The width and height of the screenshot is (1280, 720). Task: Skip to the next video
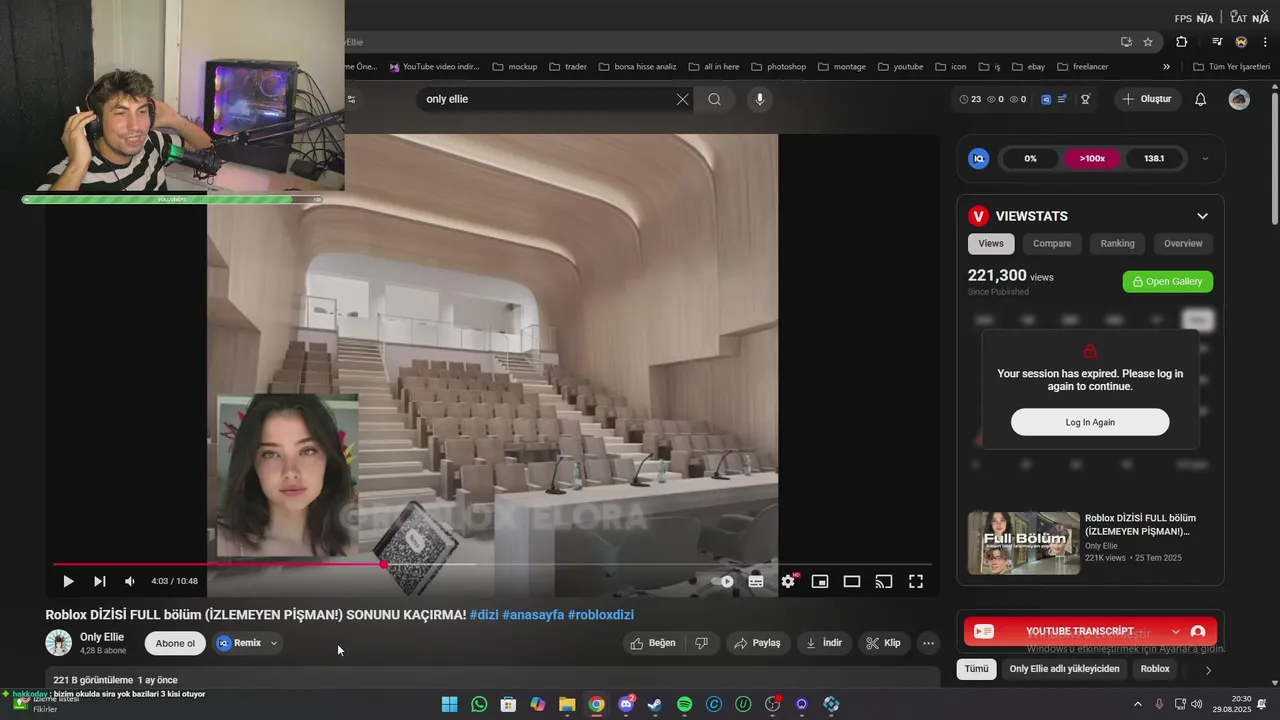pyautogui.click(x=100, y=581)
